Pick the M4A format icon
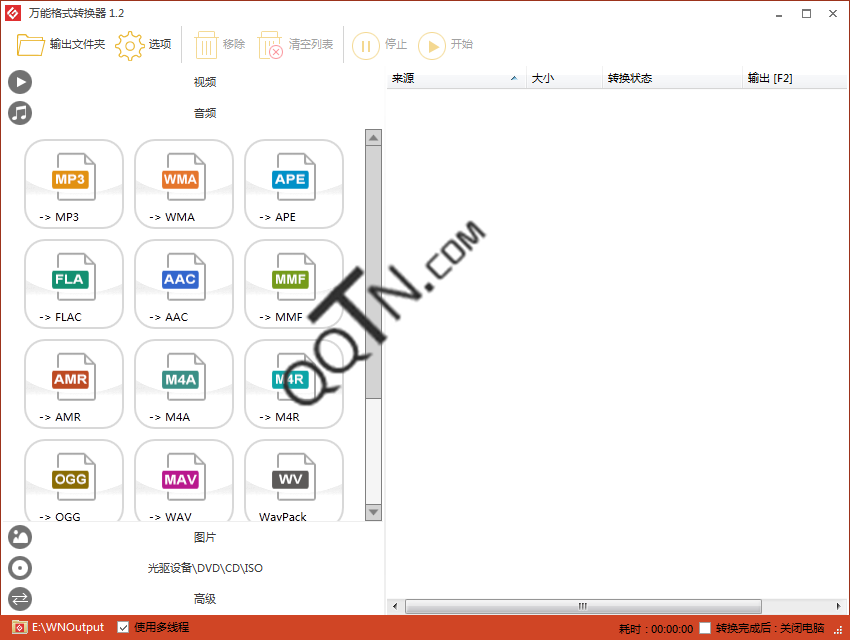This screenshot has height=640, width=850. [x=183, y=384]
